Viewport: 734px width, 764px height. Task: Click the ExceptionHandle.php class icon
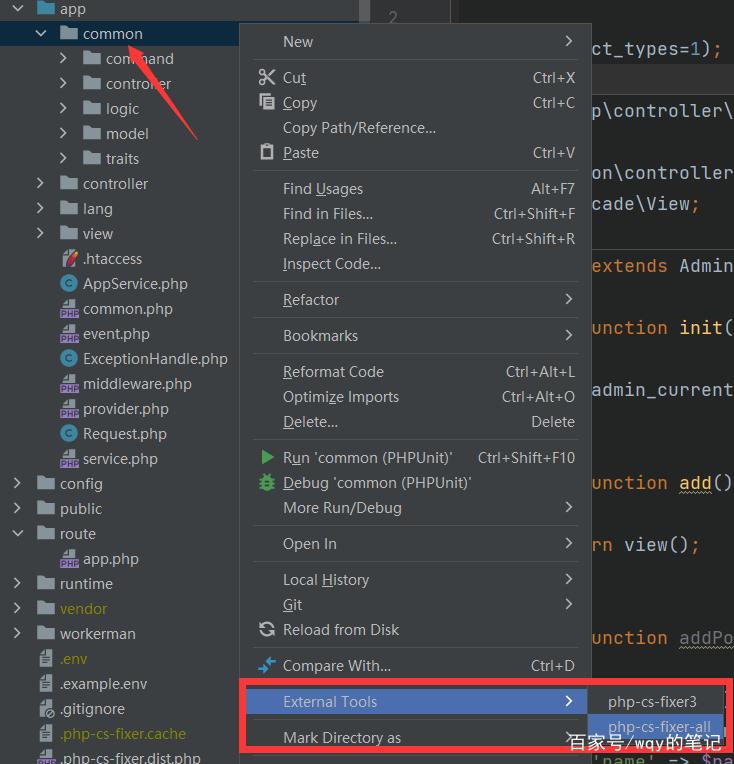(69, 359)
